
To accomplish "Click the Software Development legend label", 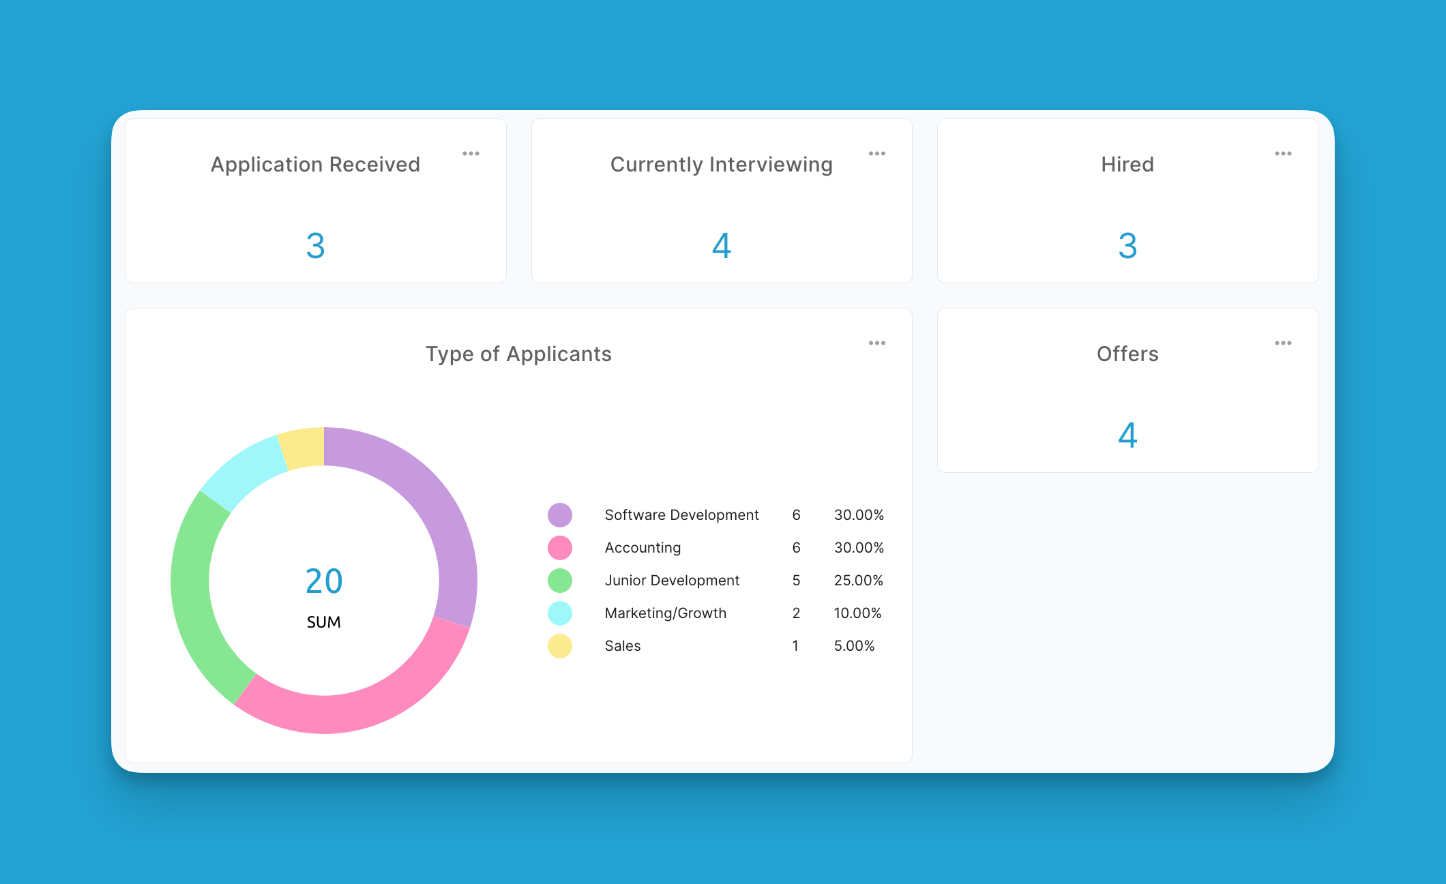I will 682,515.
